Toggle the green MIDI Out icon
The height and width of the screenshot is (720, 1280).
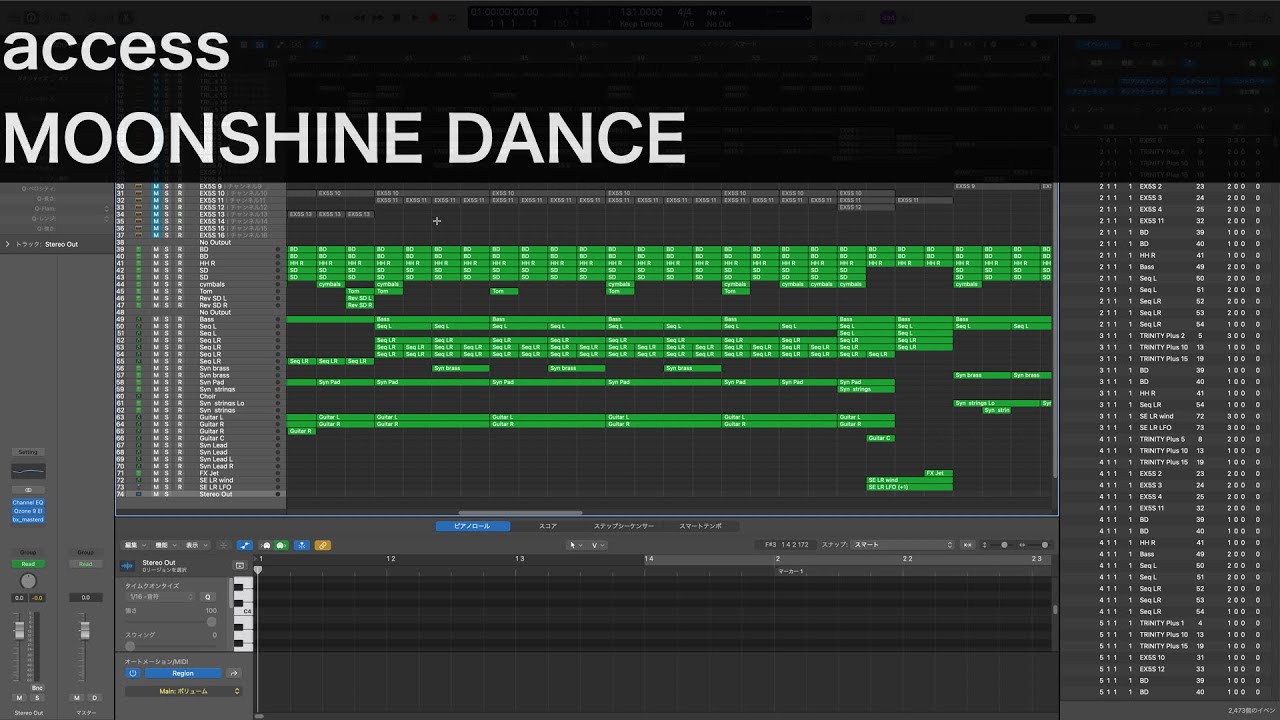coord(281,545)
